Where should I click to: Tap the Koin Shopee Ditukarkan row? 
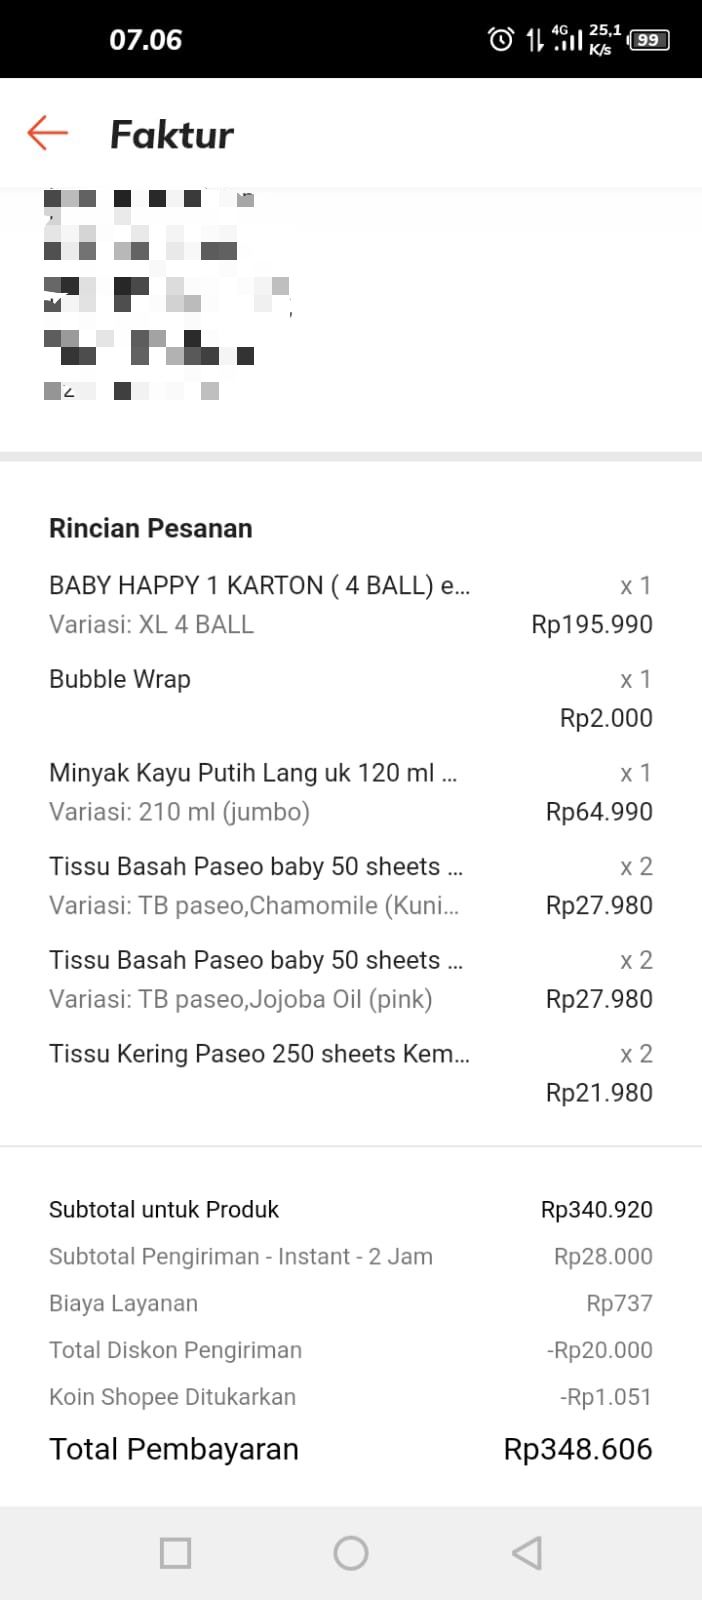coord(350,1397)
